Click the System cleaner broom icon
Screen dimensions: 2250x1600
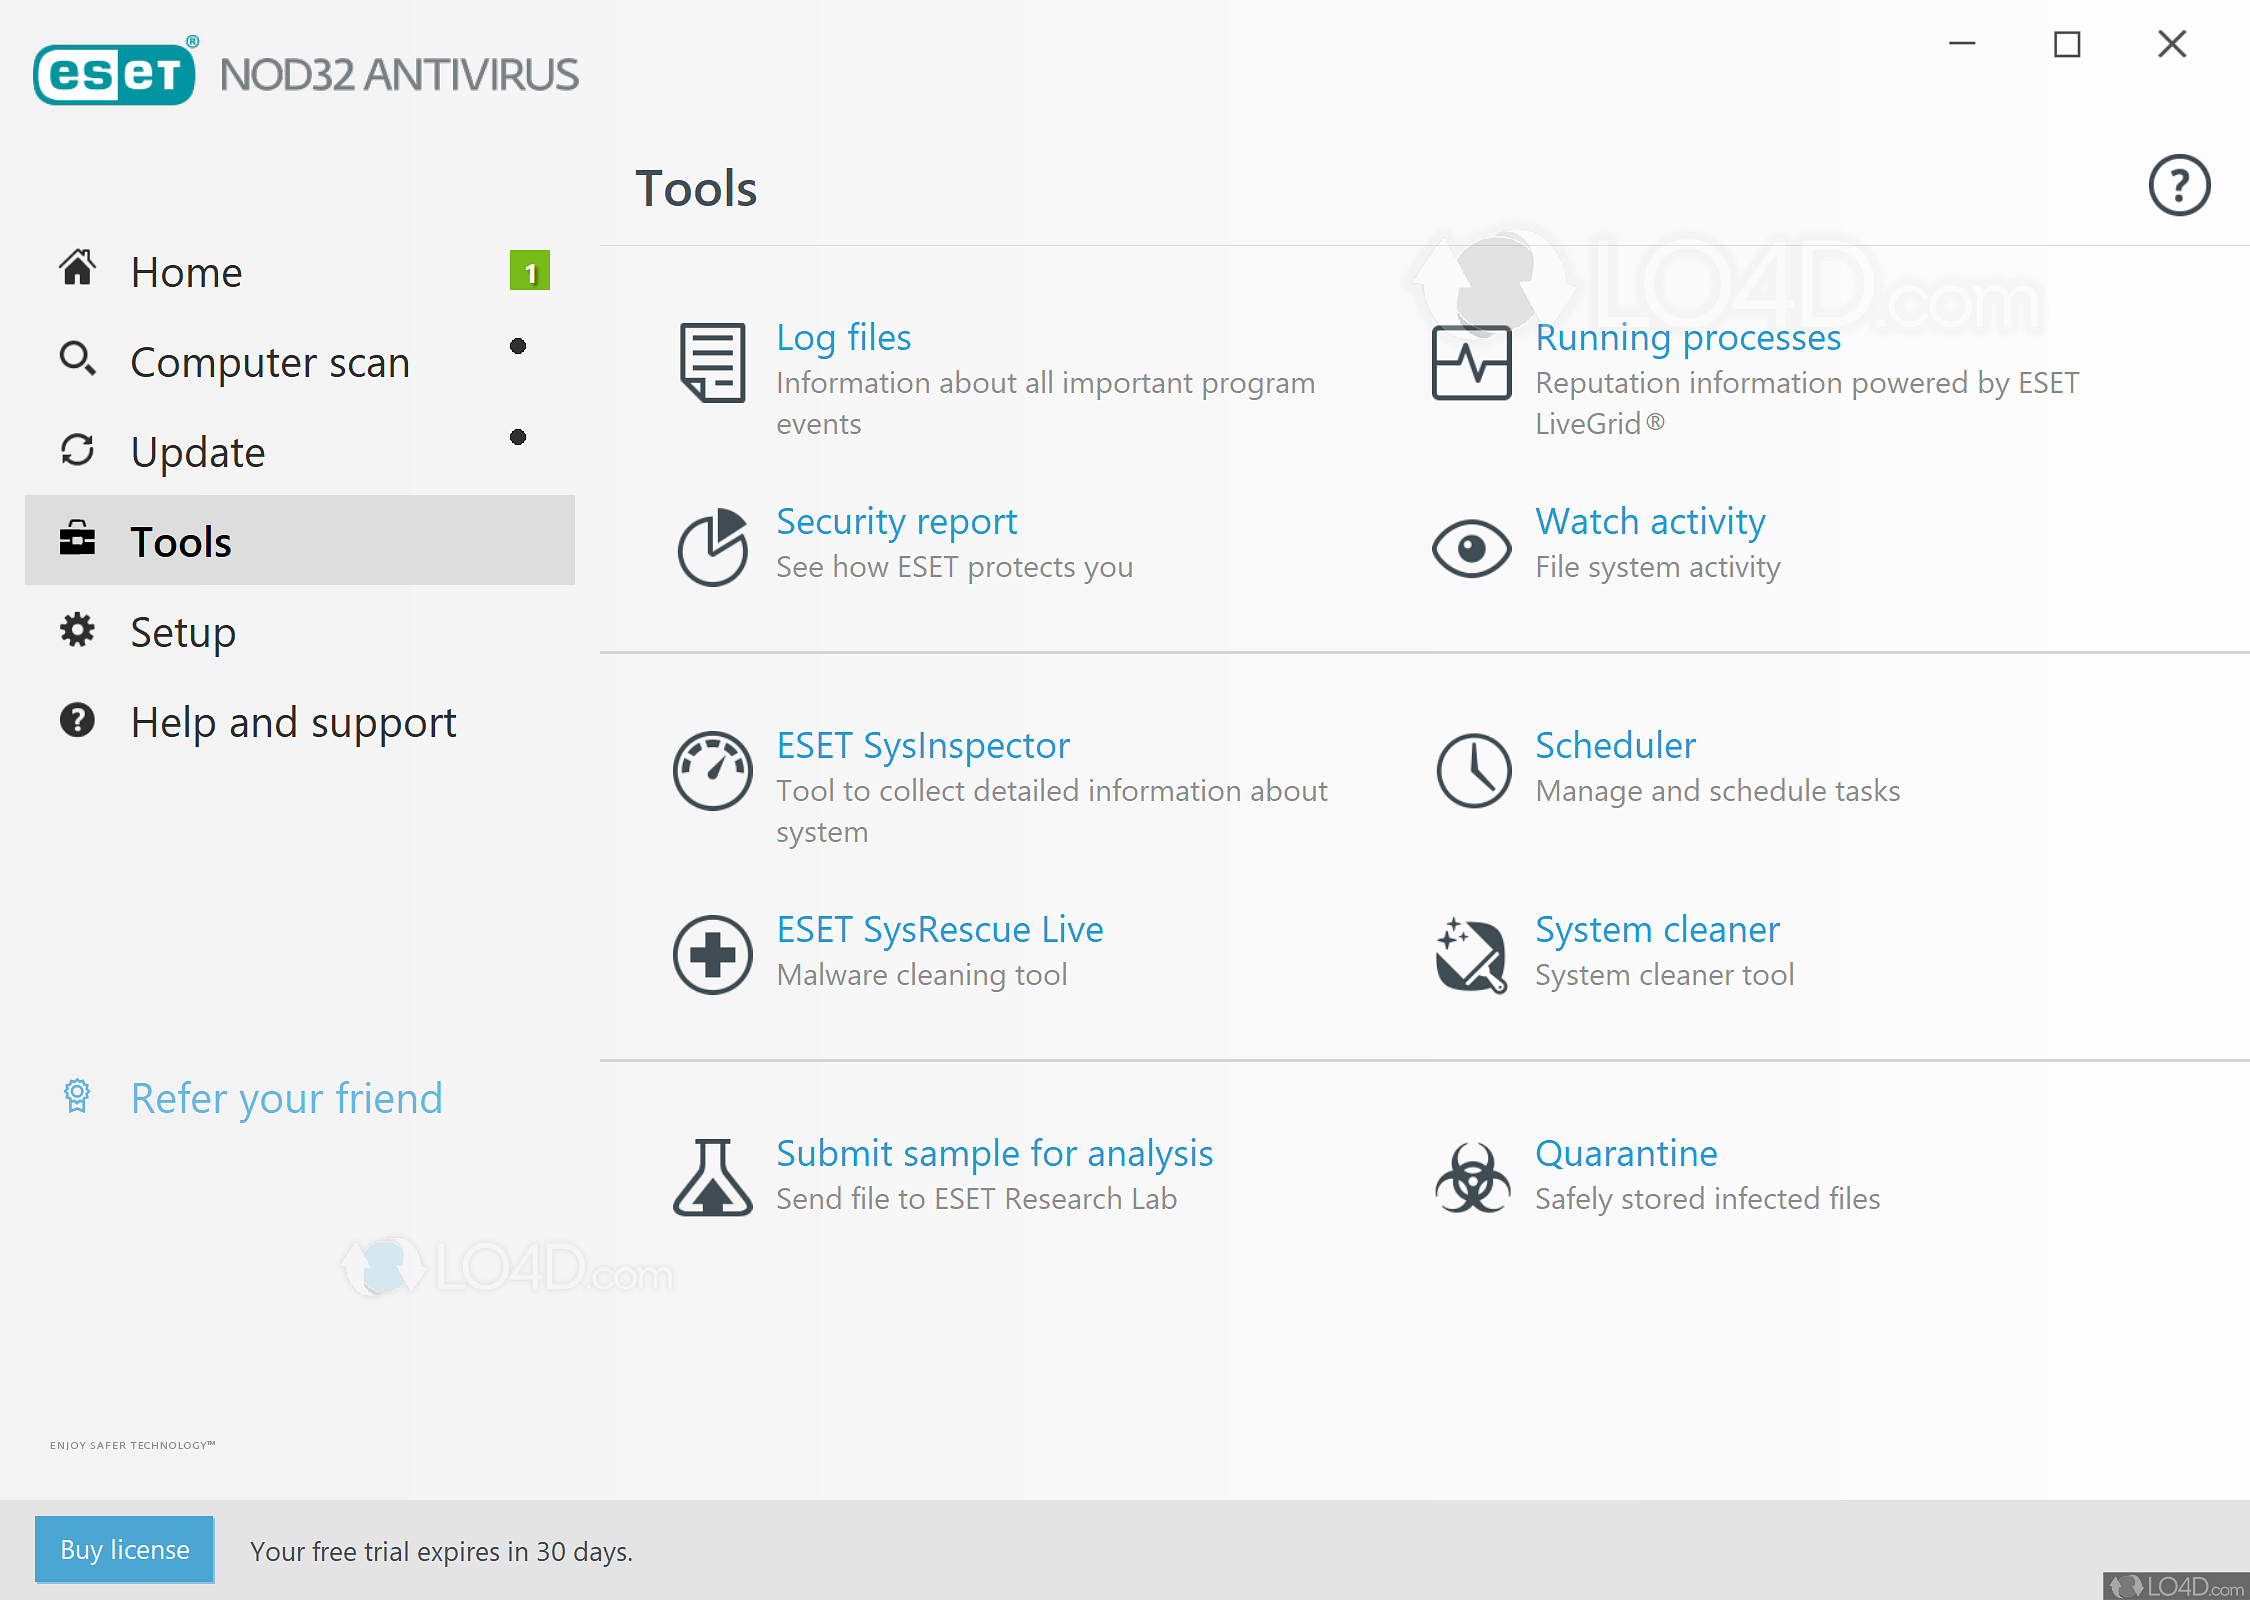pos(1471,954)
